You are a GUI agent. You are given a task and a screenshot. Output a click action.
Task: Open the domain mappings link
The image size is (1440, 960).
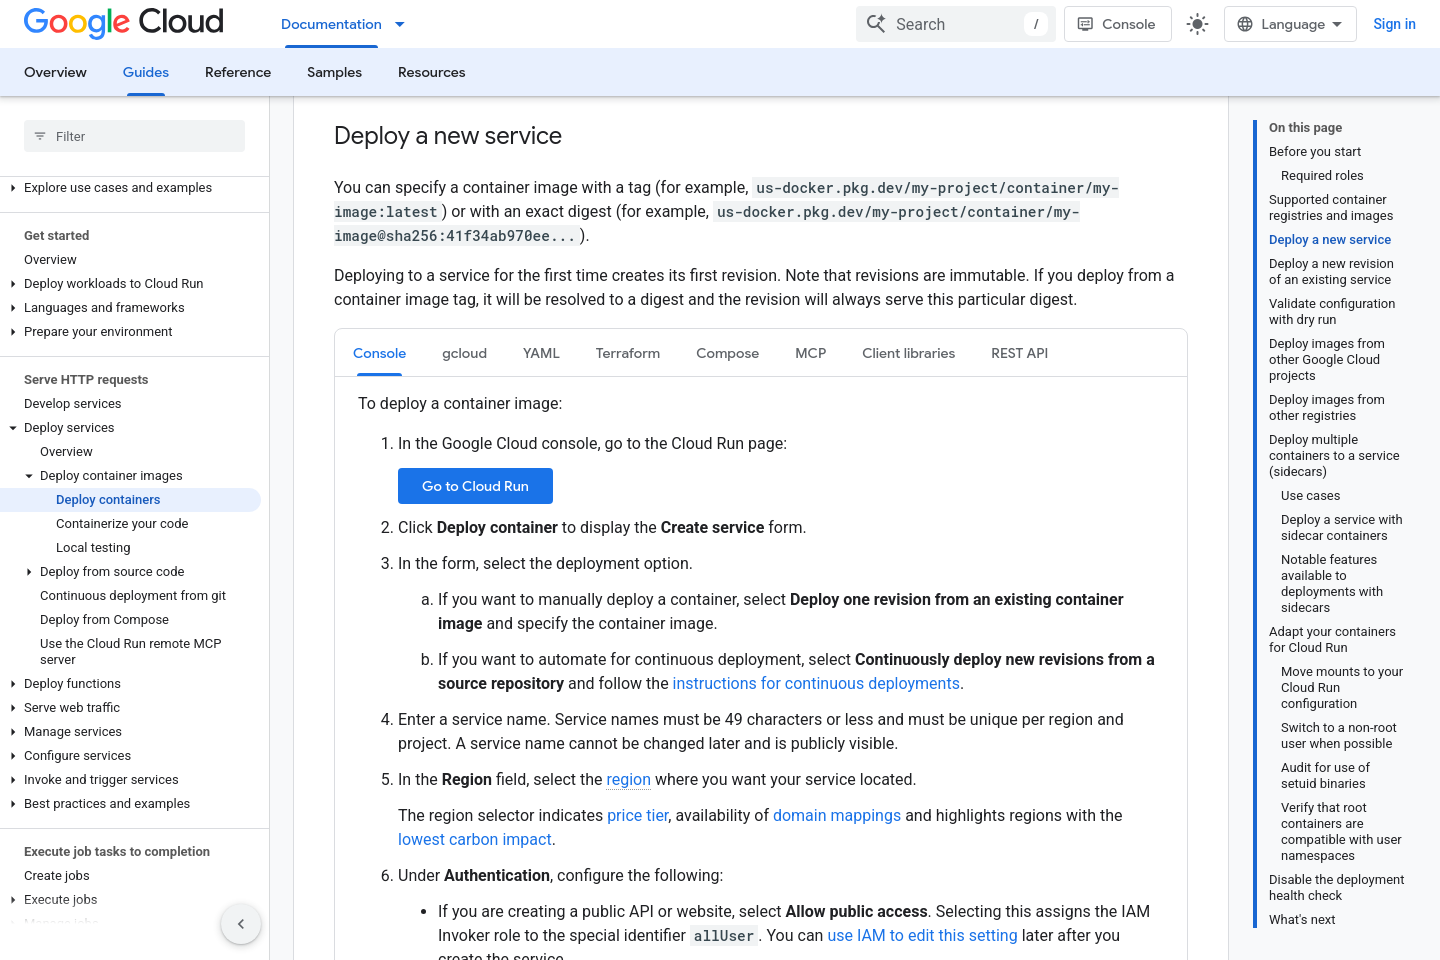[837, 816]
